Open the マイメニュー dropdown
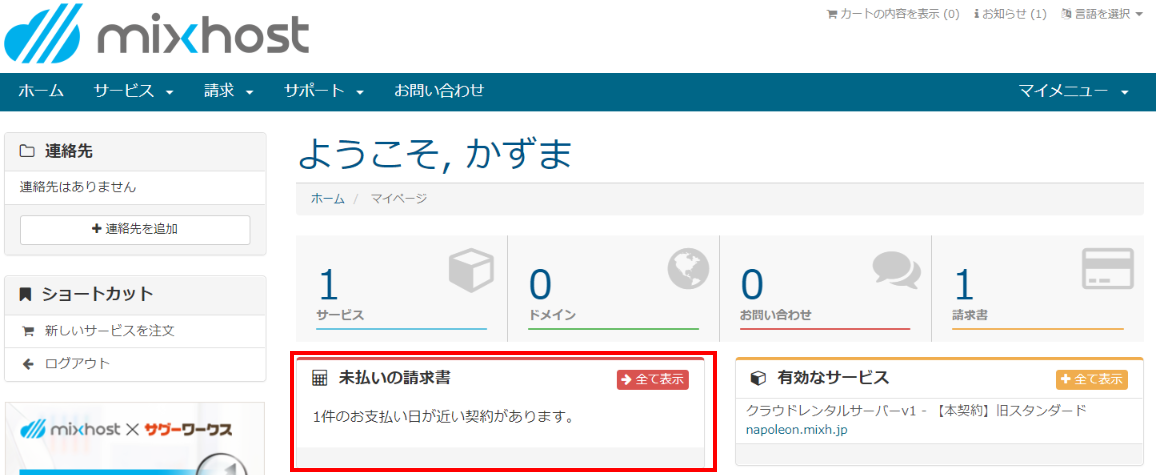This screenshot has height=475, width=1156. [x=1073, y=91]
